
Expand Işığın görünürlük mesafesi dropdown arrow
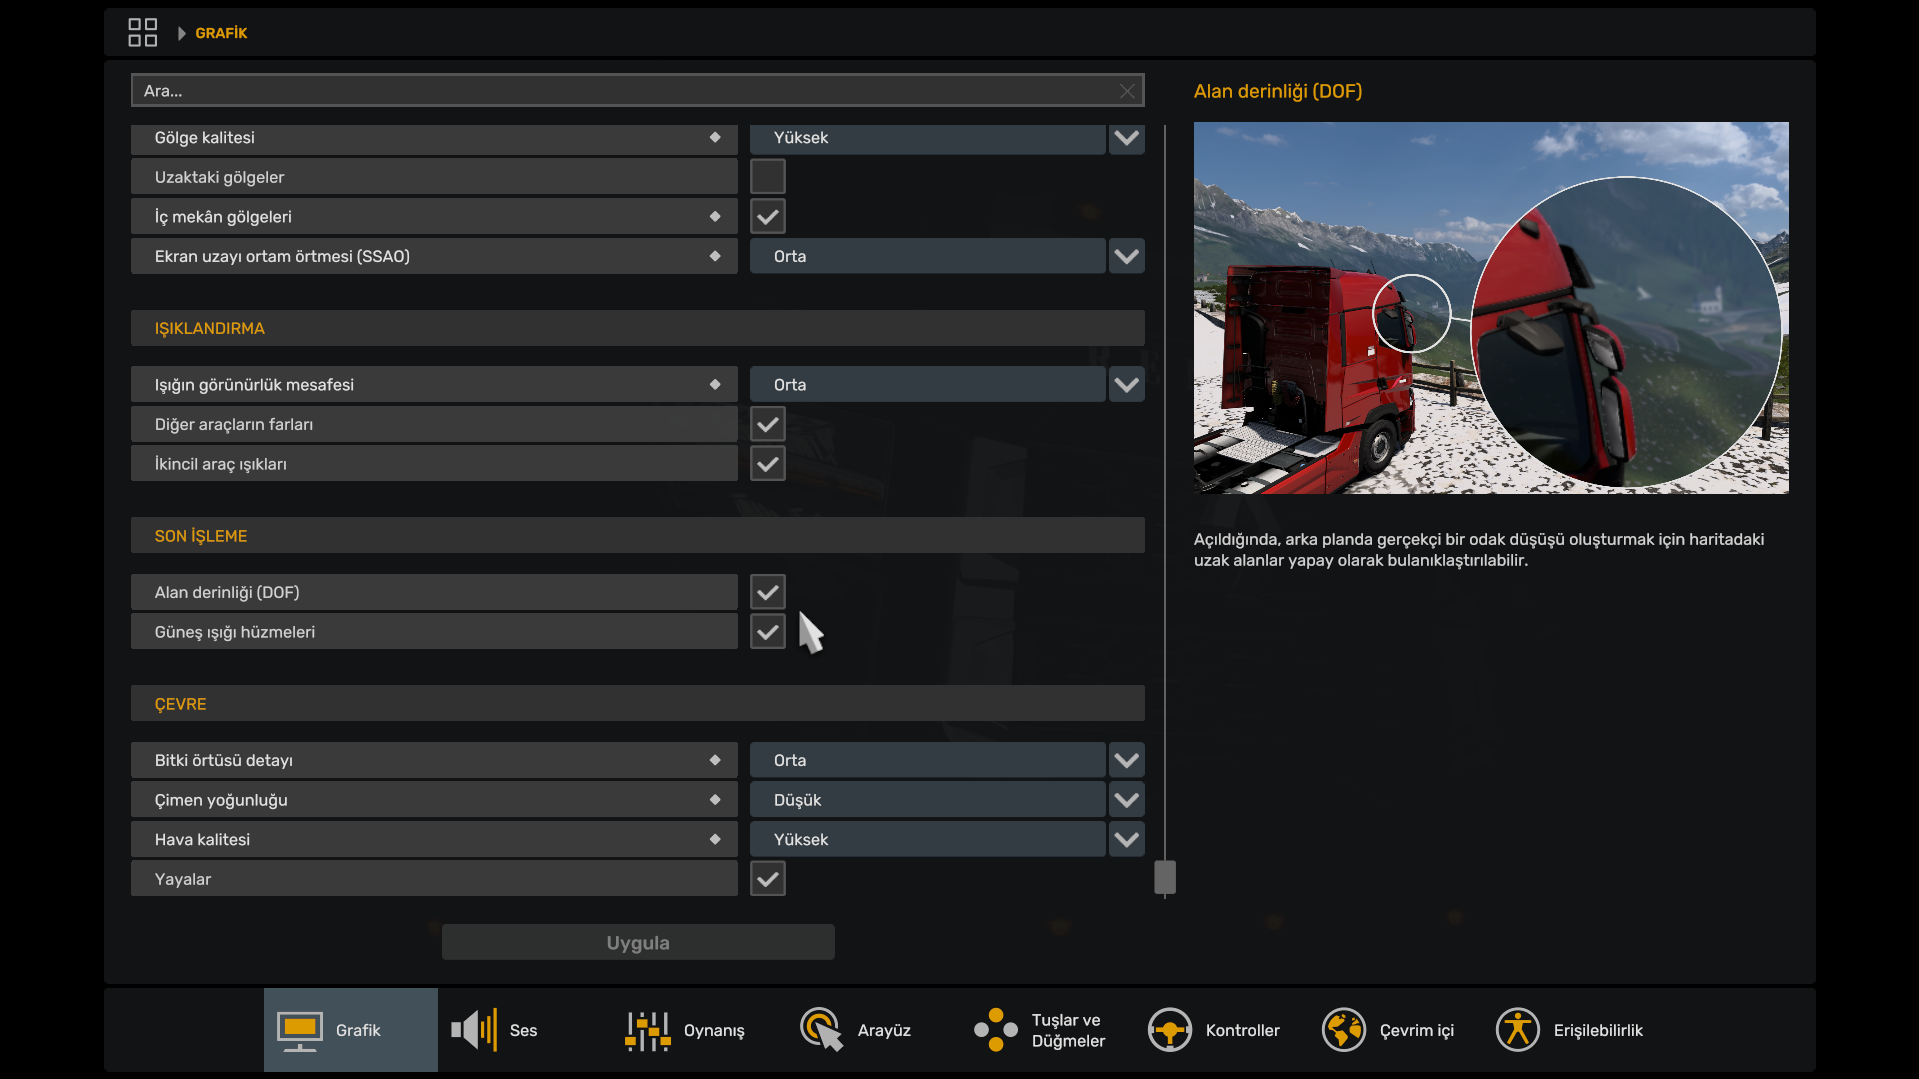(1127, 384)
